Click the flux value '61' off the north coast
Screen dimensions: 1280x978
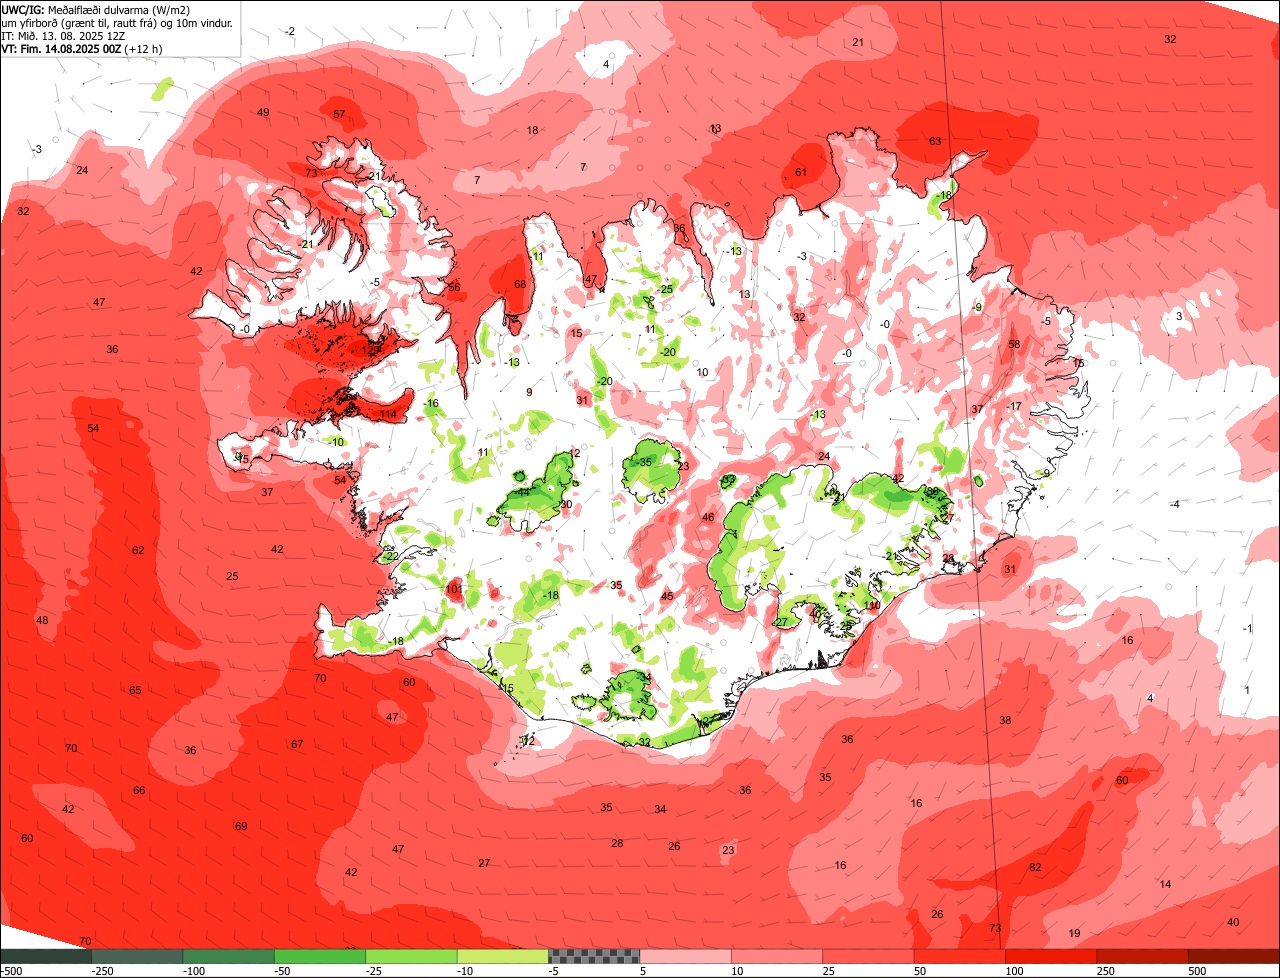[801, 172]
